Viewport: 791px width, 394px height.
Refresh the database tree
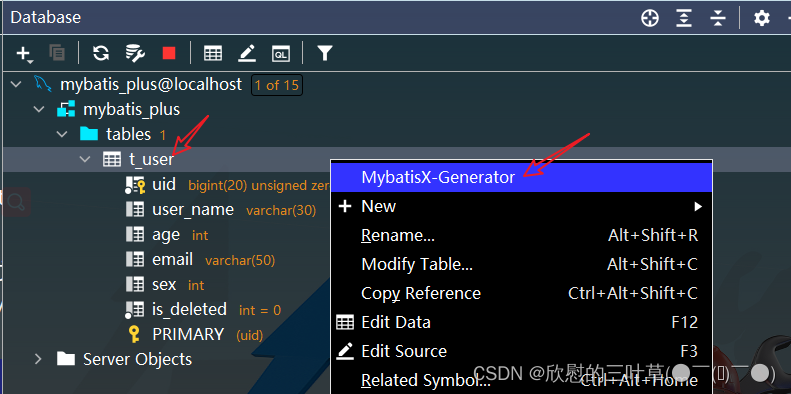pyautogui.click(x=101, y=52)
